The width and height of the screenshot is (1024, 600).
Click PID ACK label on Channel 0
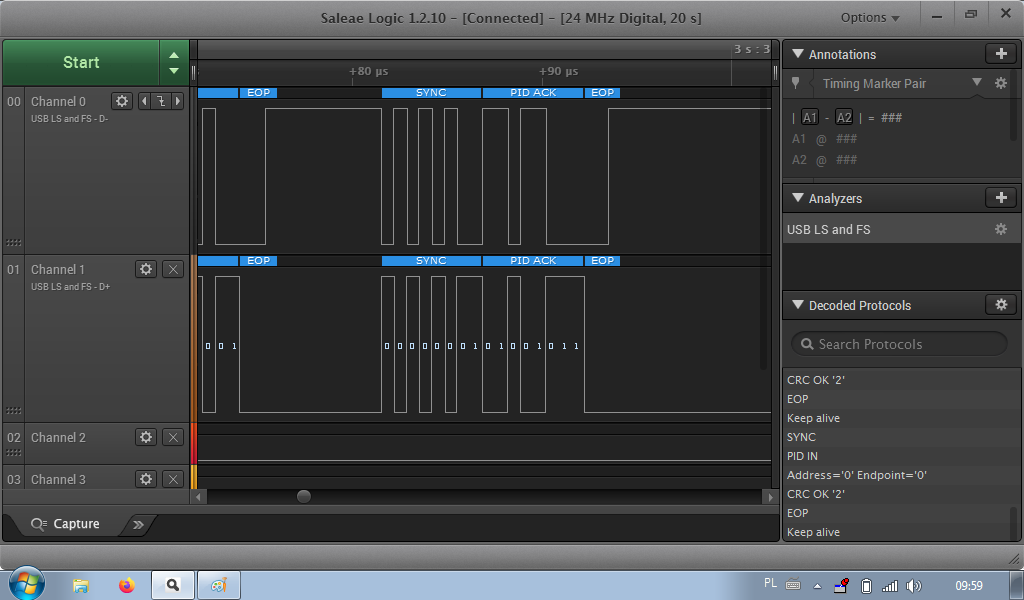[x=533, y=93]
